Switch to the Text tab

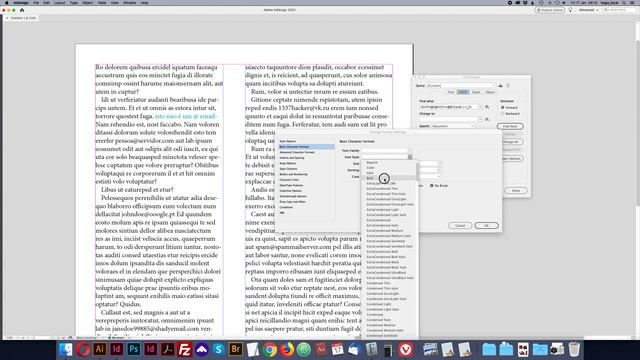(x=451, y=92)
